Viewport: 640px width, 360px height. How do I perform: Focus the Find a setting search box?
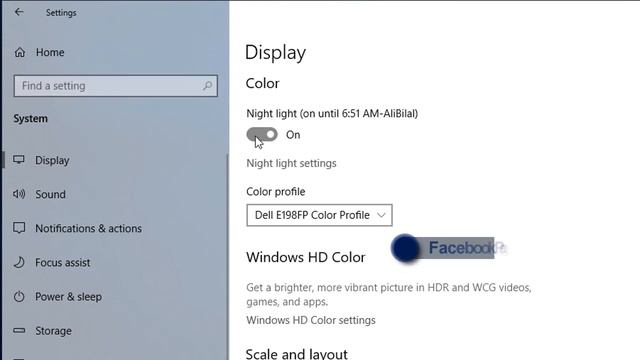[116, 86]
